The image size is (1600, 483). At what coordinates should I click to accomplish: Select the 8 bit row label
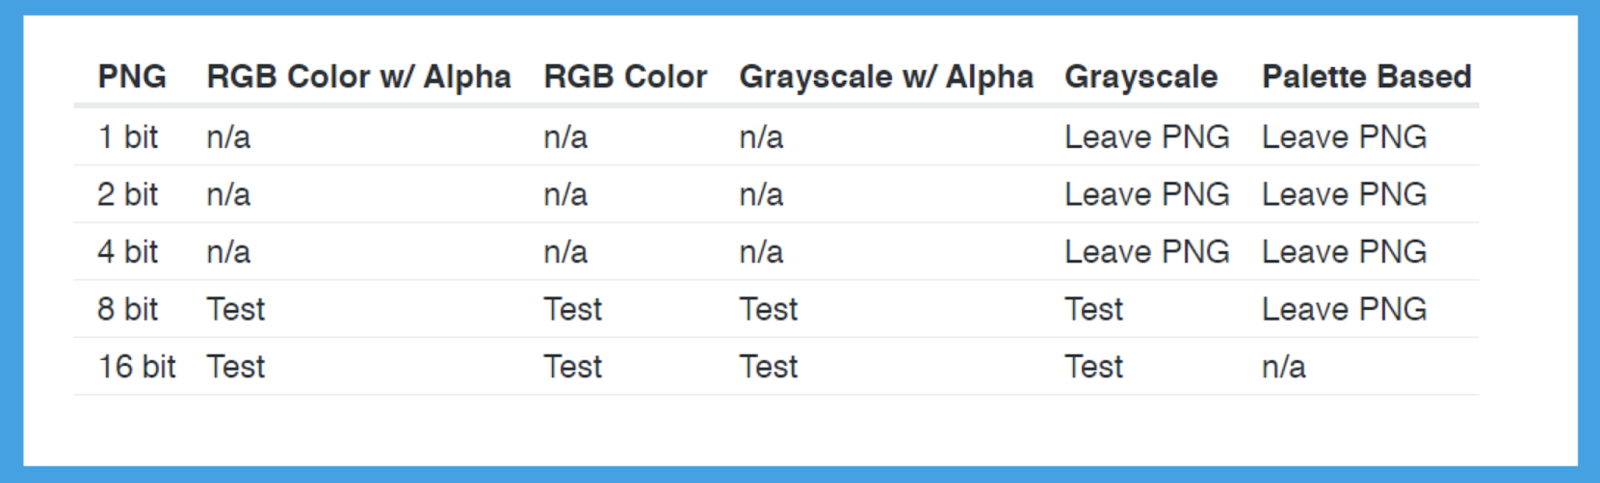(x=128, y=309)
